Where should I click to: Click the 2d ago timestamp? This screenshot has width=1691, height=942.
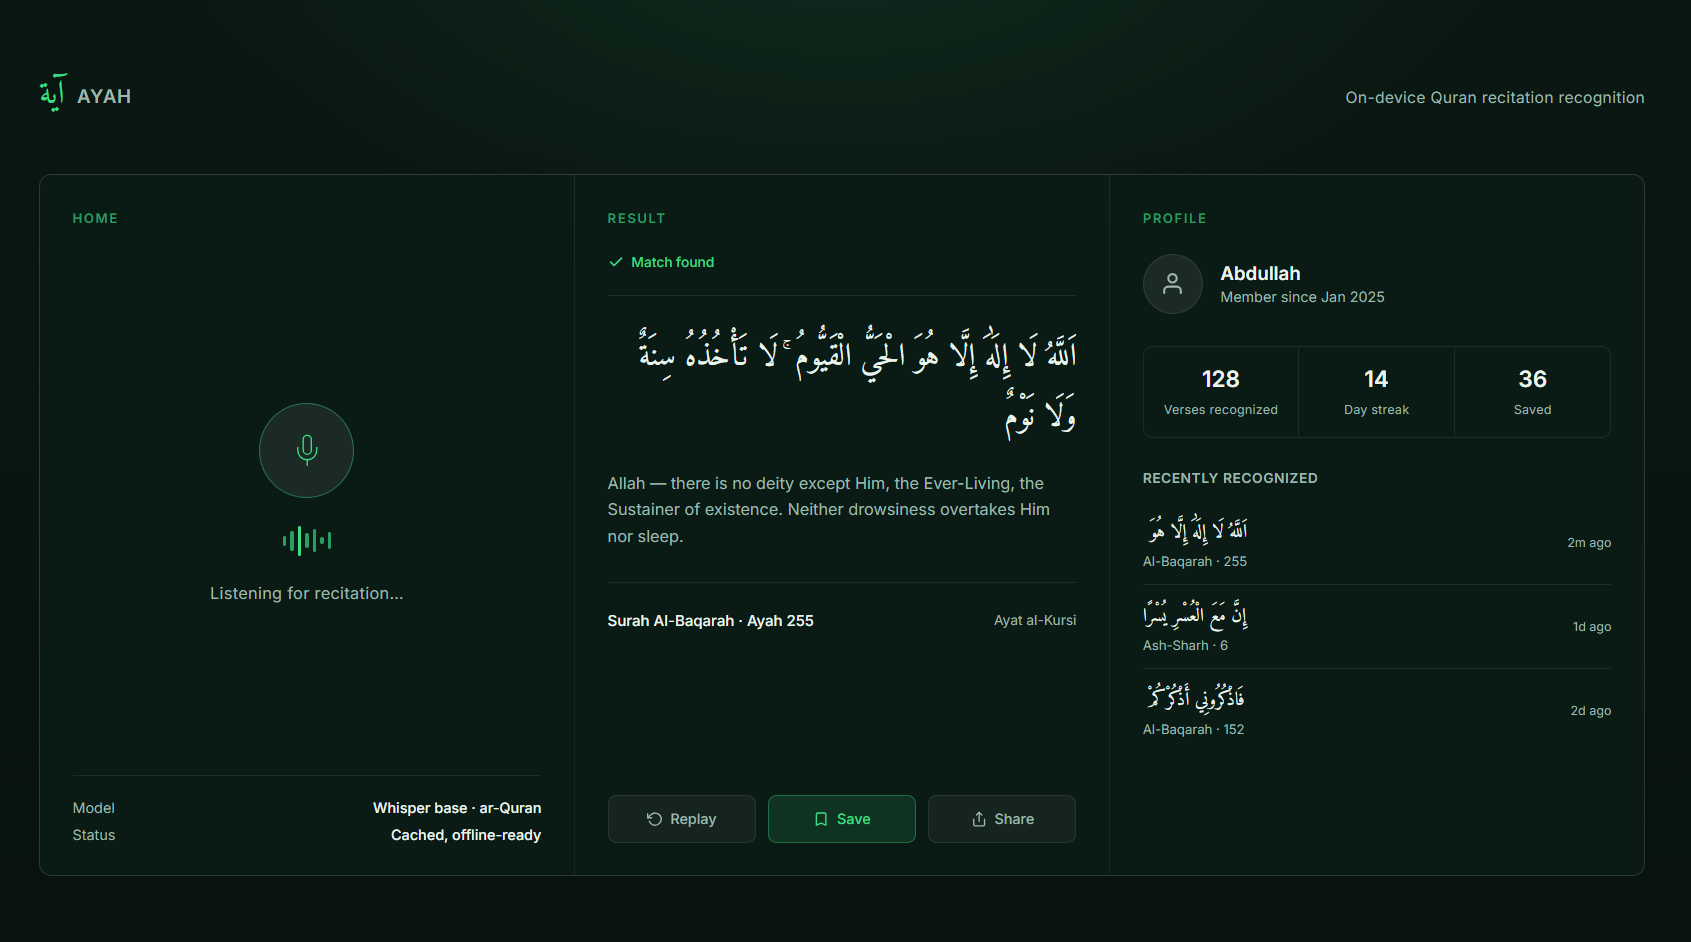coord(1590,711)
